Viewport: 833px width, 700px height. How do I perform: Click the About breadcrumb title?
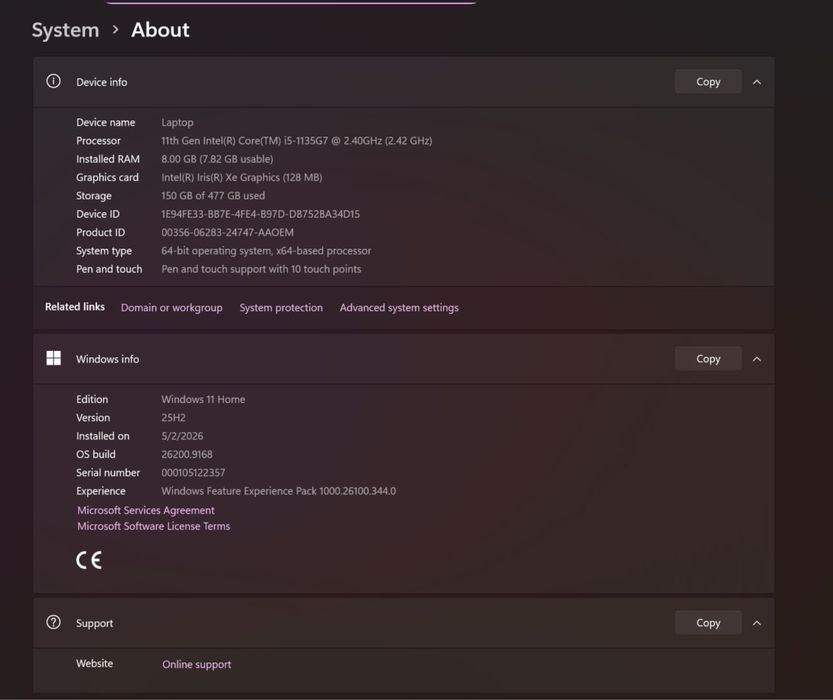point(160,30)
